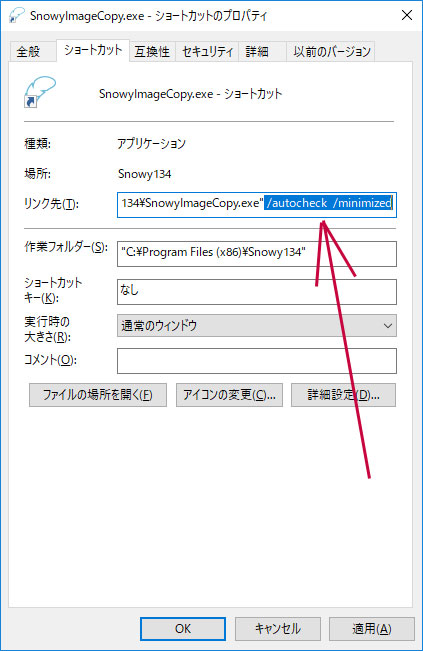Click the 適用 apply button

[x=372, y=629]
